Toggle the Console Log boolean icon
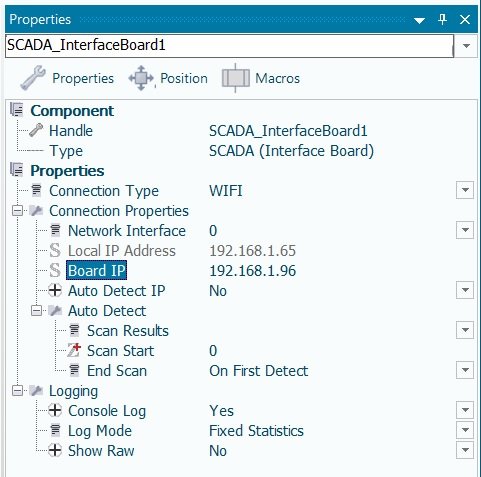 55,410
